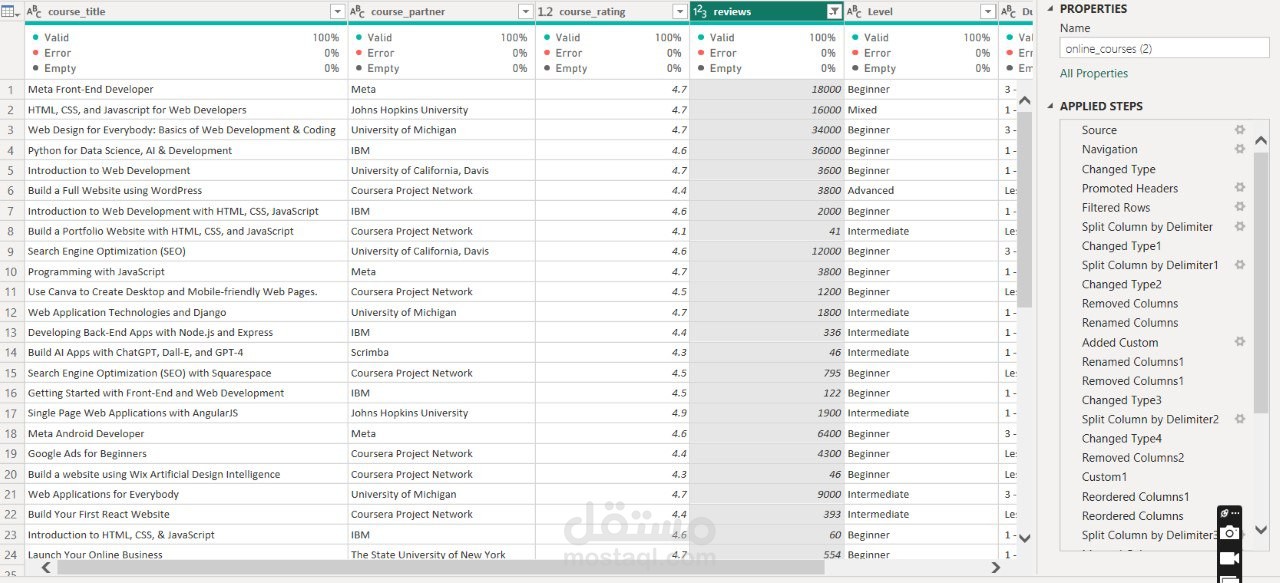Select the Renamed Columns1 applied step
Viewport: 1280px width, 583px height.
click(1133, 361)
